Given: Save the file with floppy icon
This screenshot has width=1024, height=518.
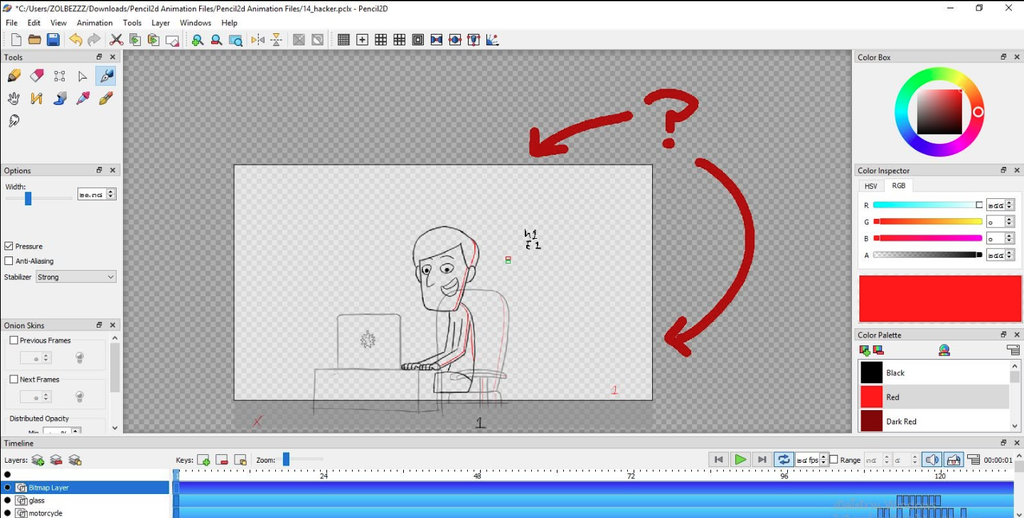Looking at the screenshot, I should coord(54,40).
